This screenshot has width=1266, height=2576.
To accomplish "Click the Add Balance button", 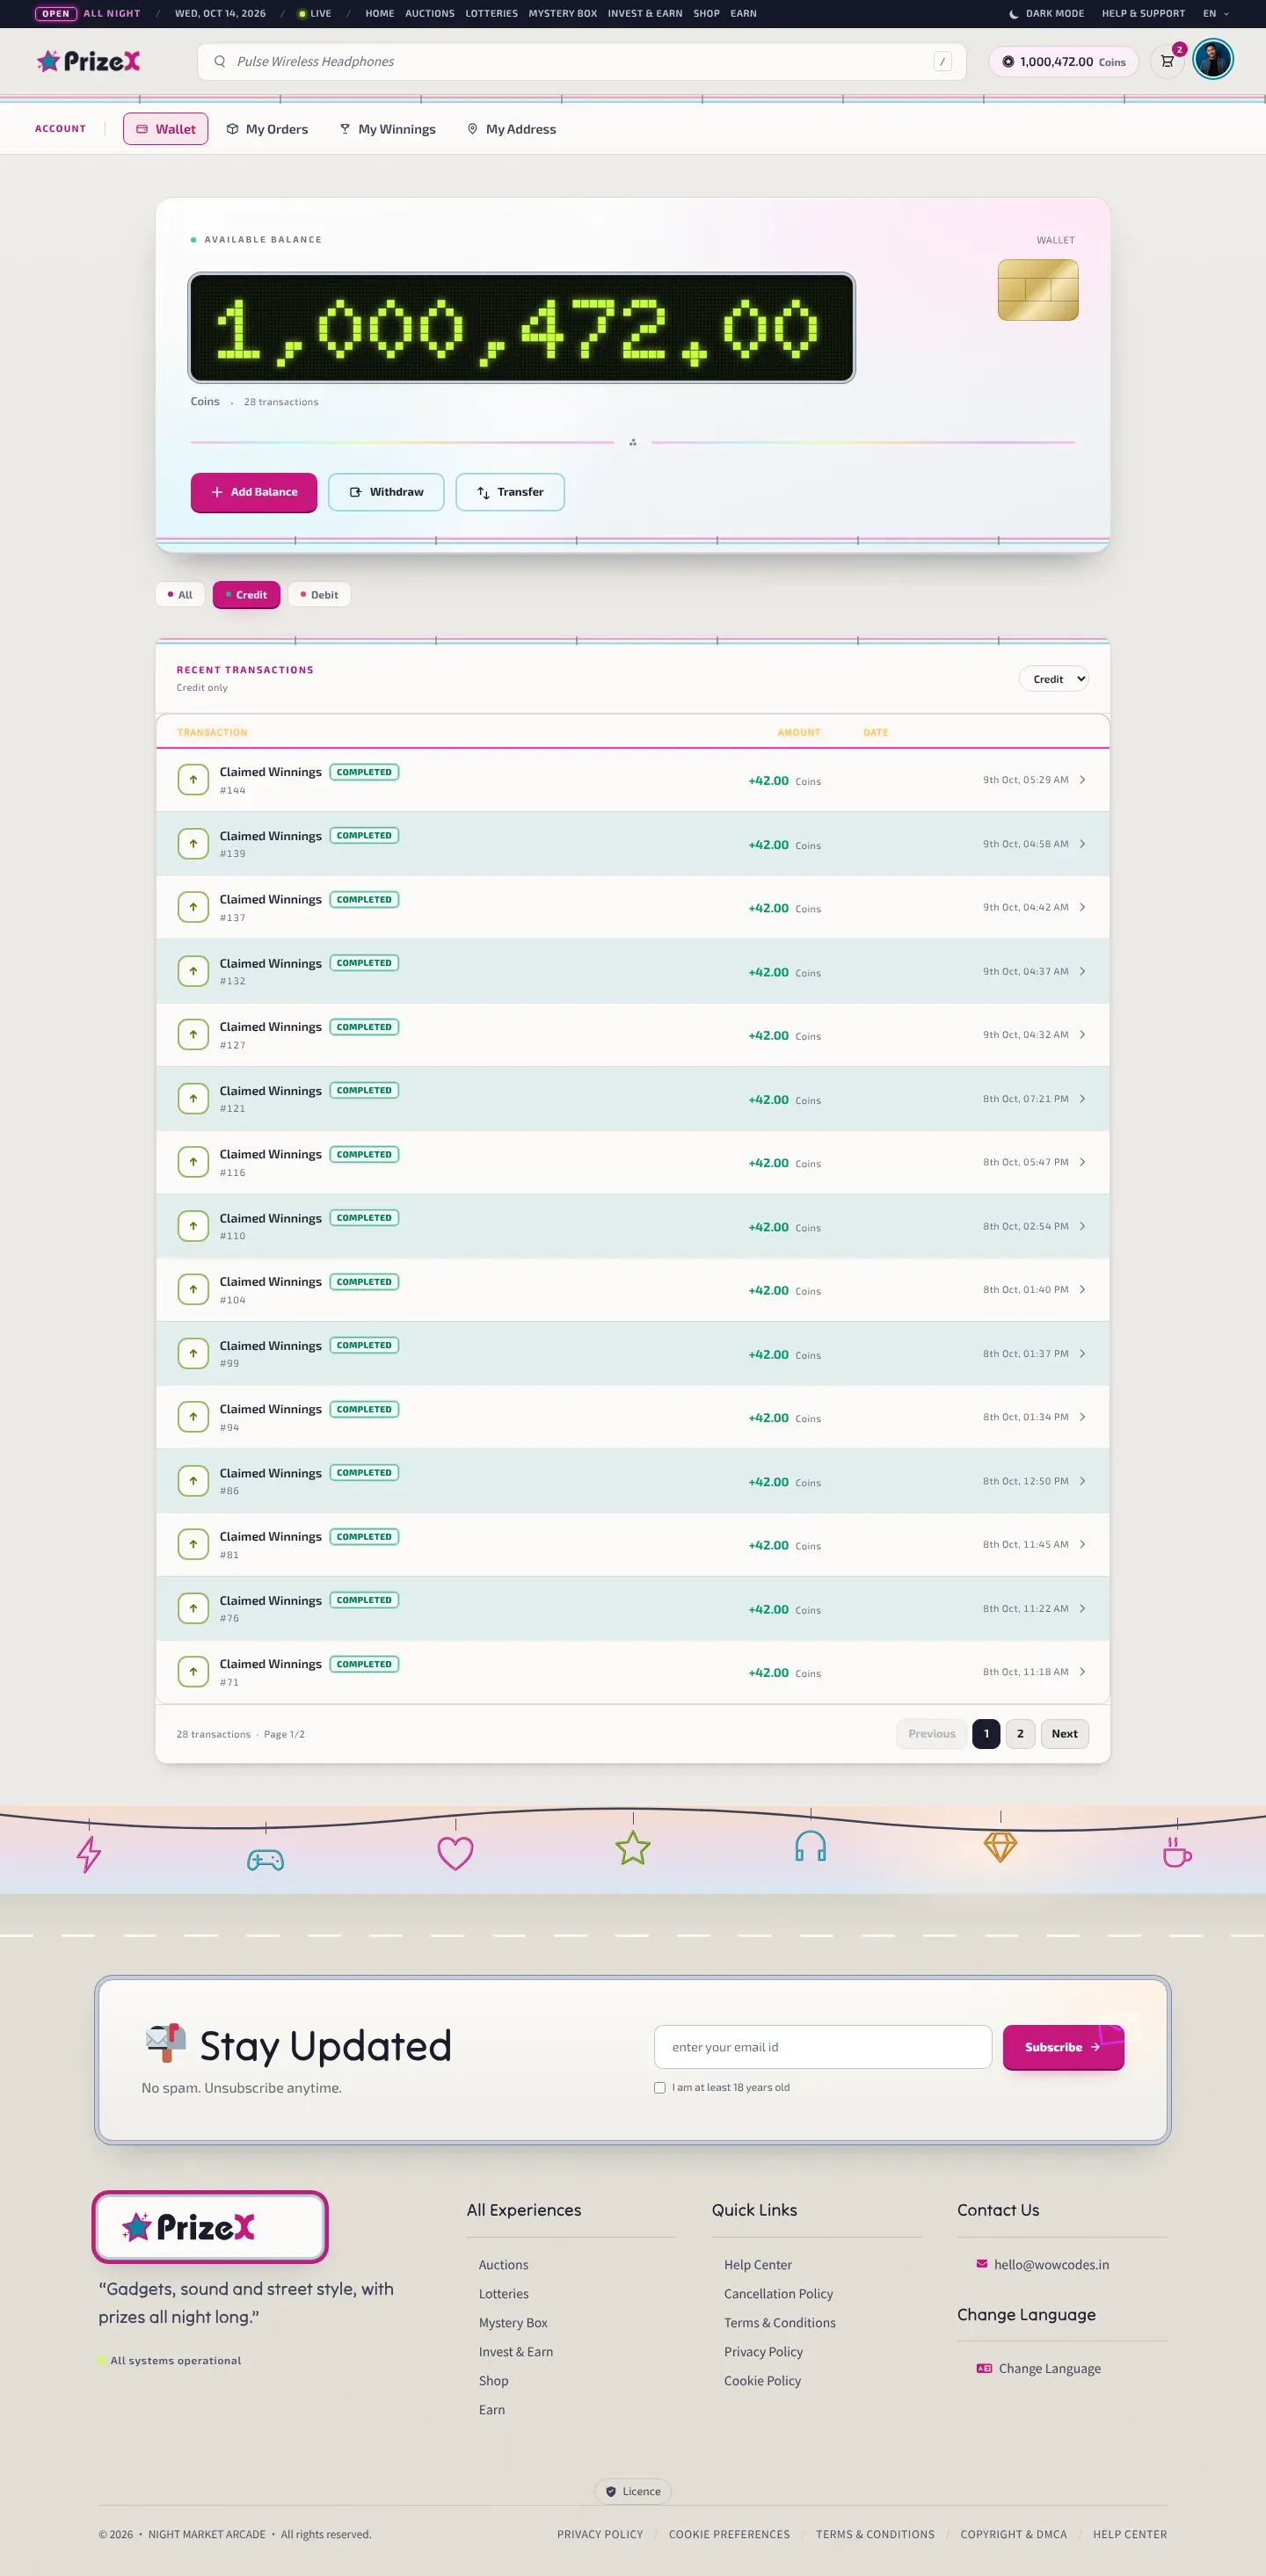I will coord(254,492).
